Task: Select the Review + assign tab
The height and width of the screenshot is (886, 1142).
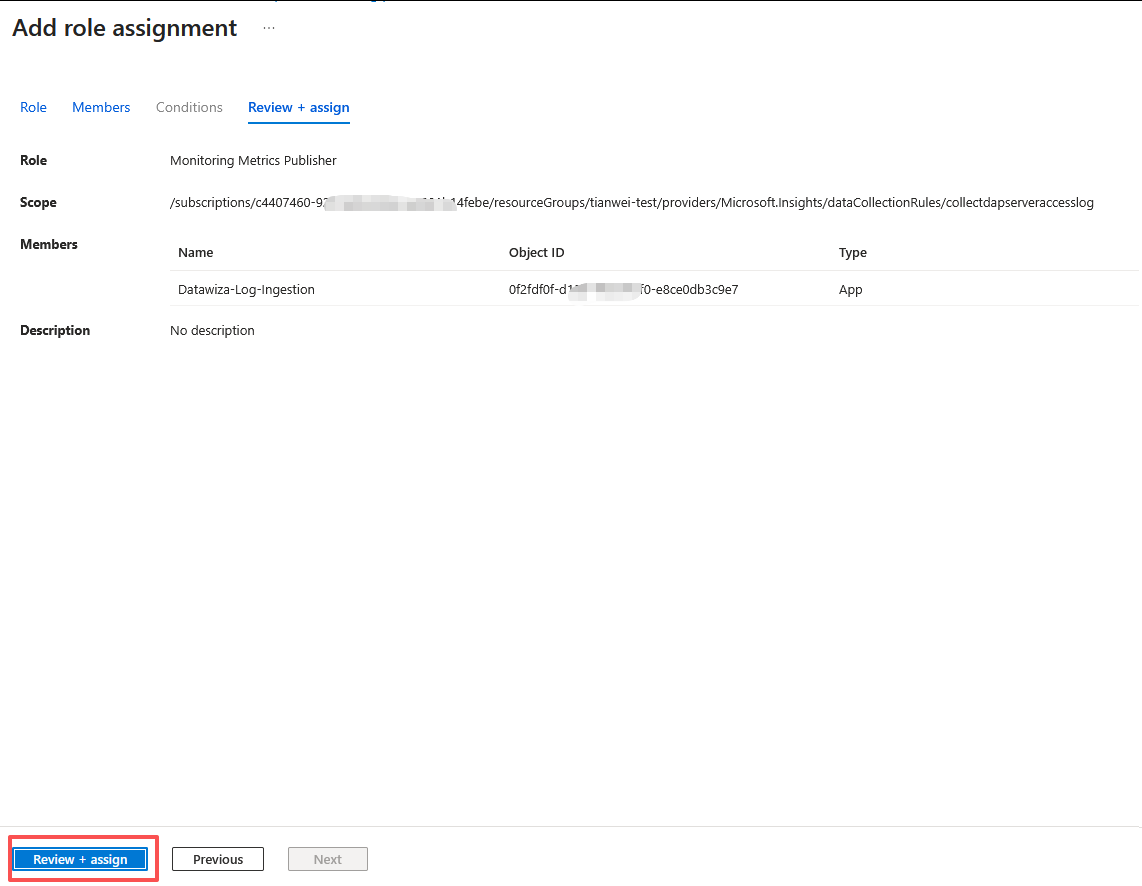Action: 298,107
